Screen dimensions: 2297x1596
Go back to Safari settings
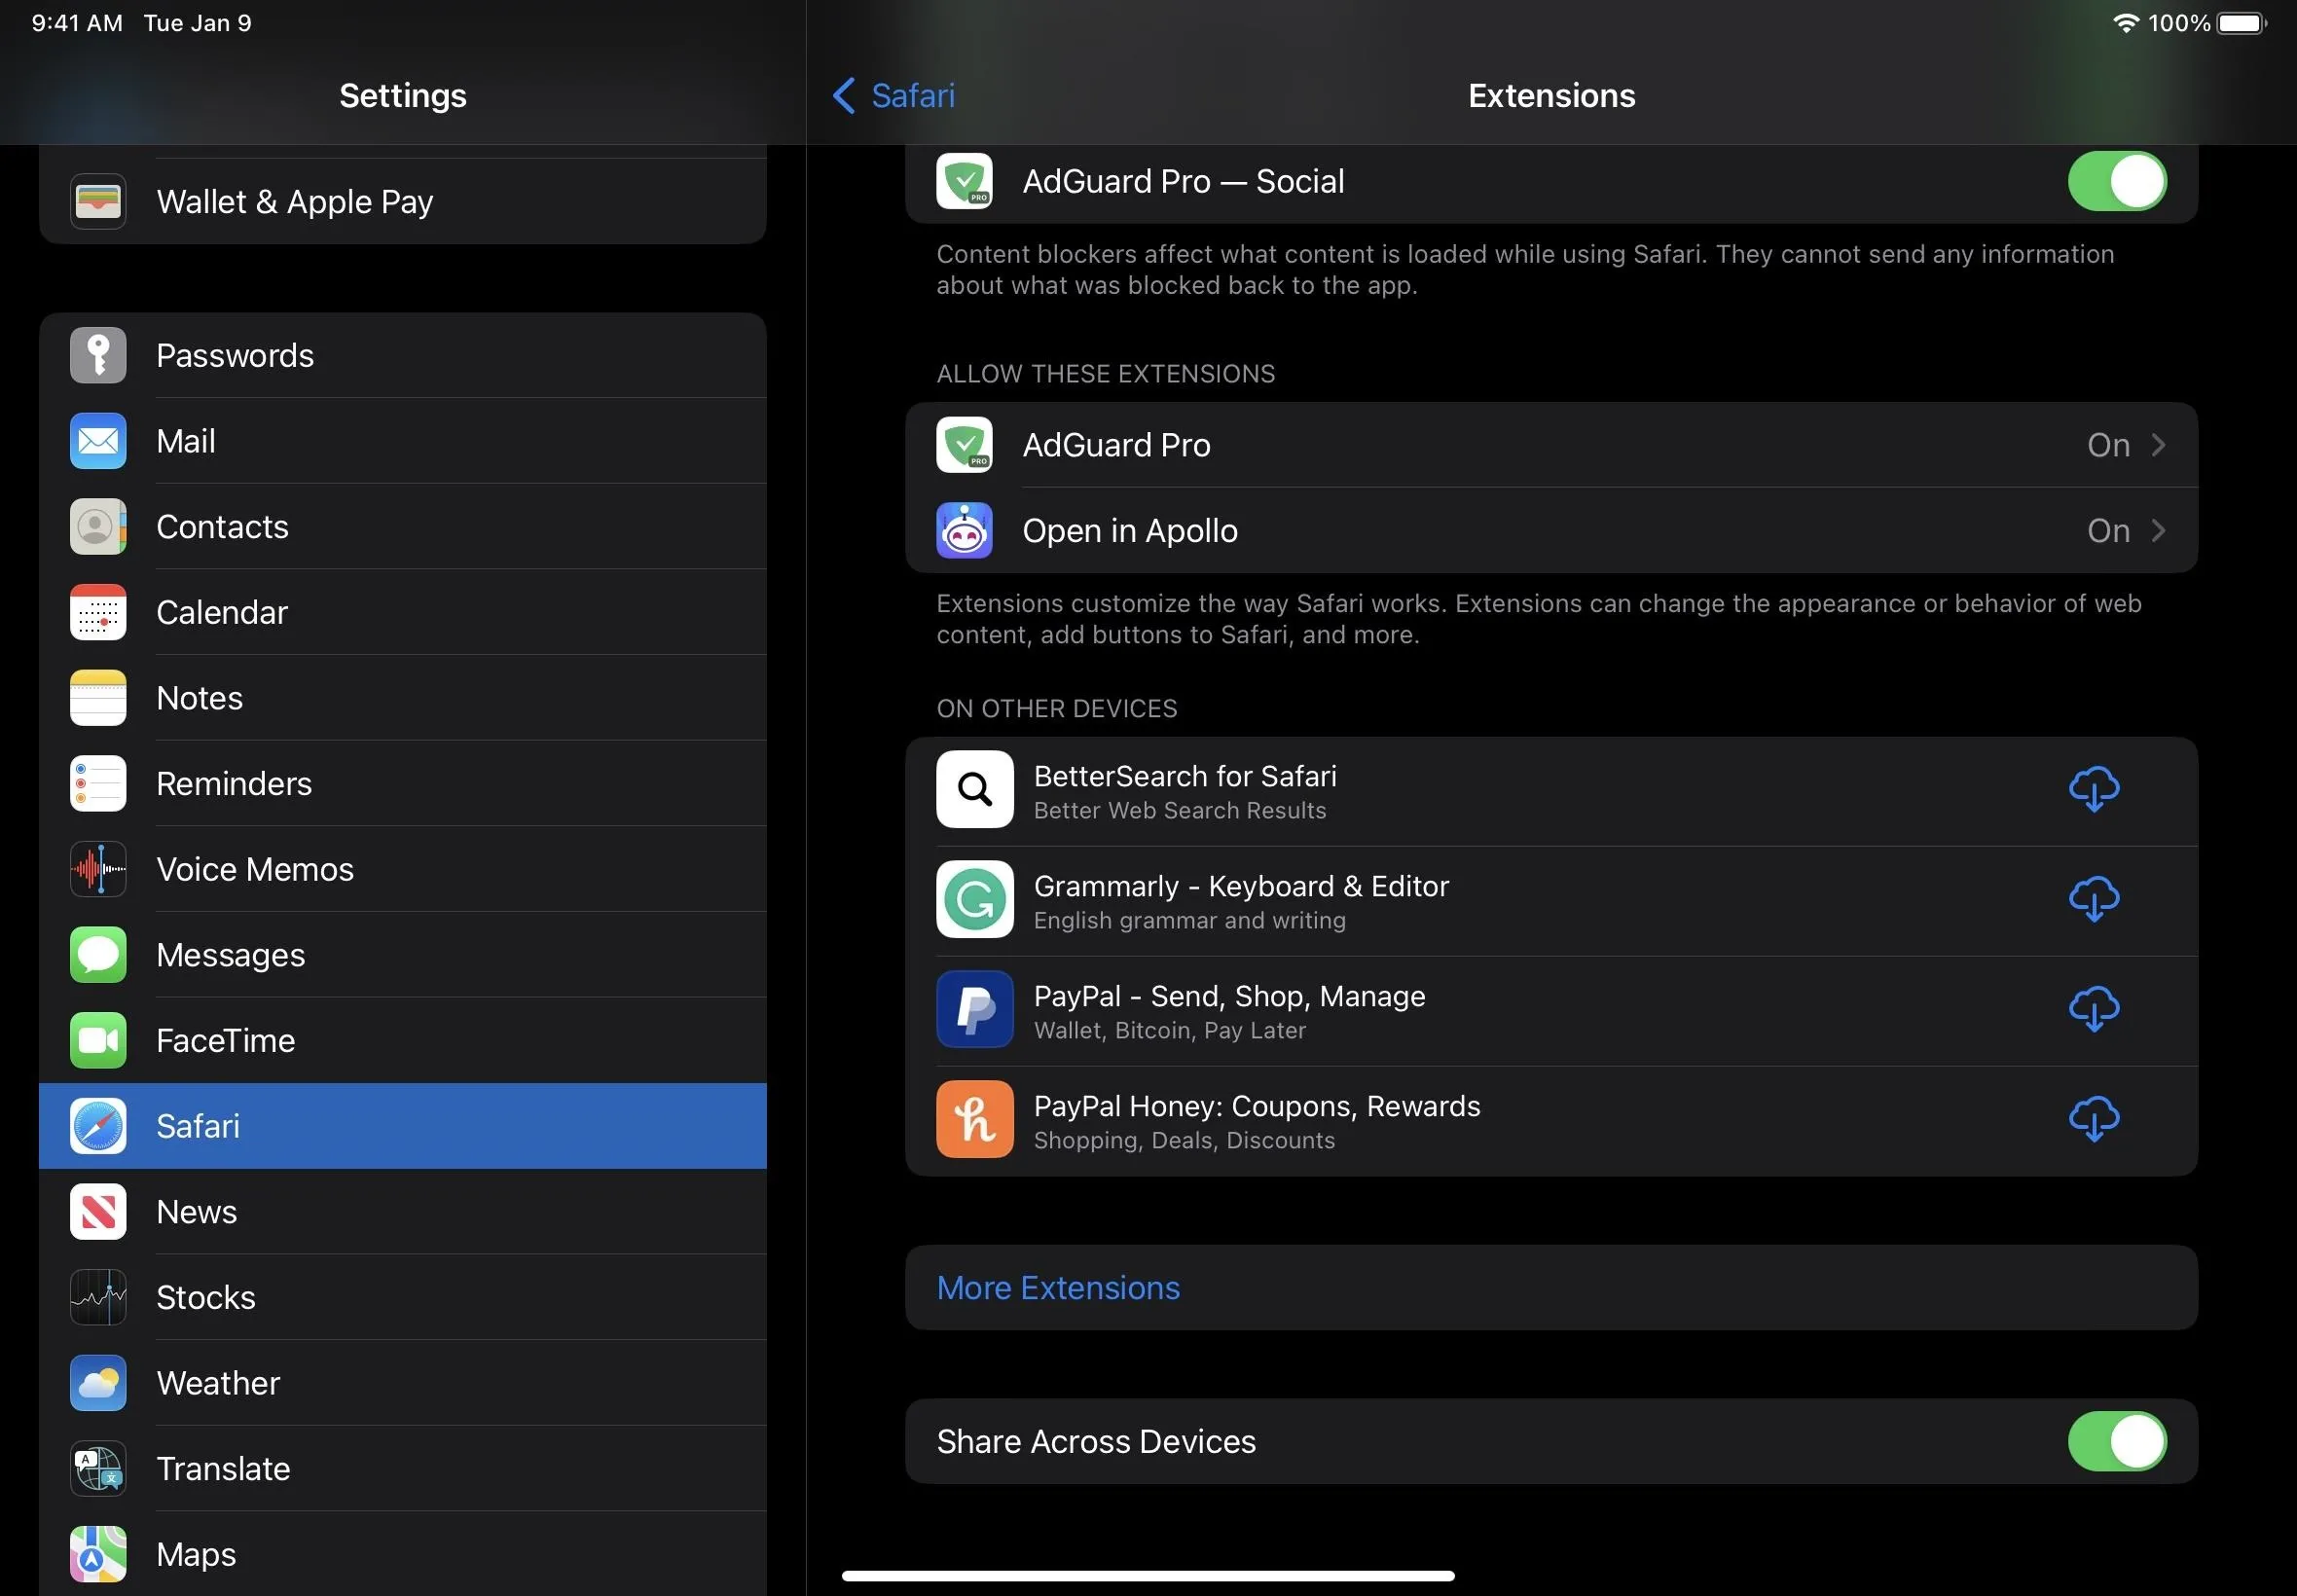tap(893, 96)
